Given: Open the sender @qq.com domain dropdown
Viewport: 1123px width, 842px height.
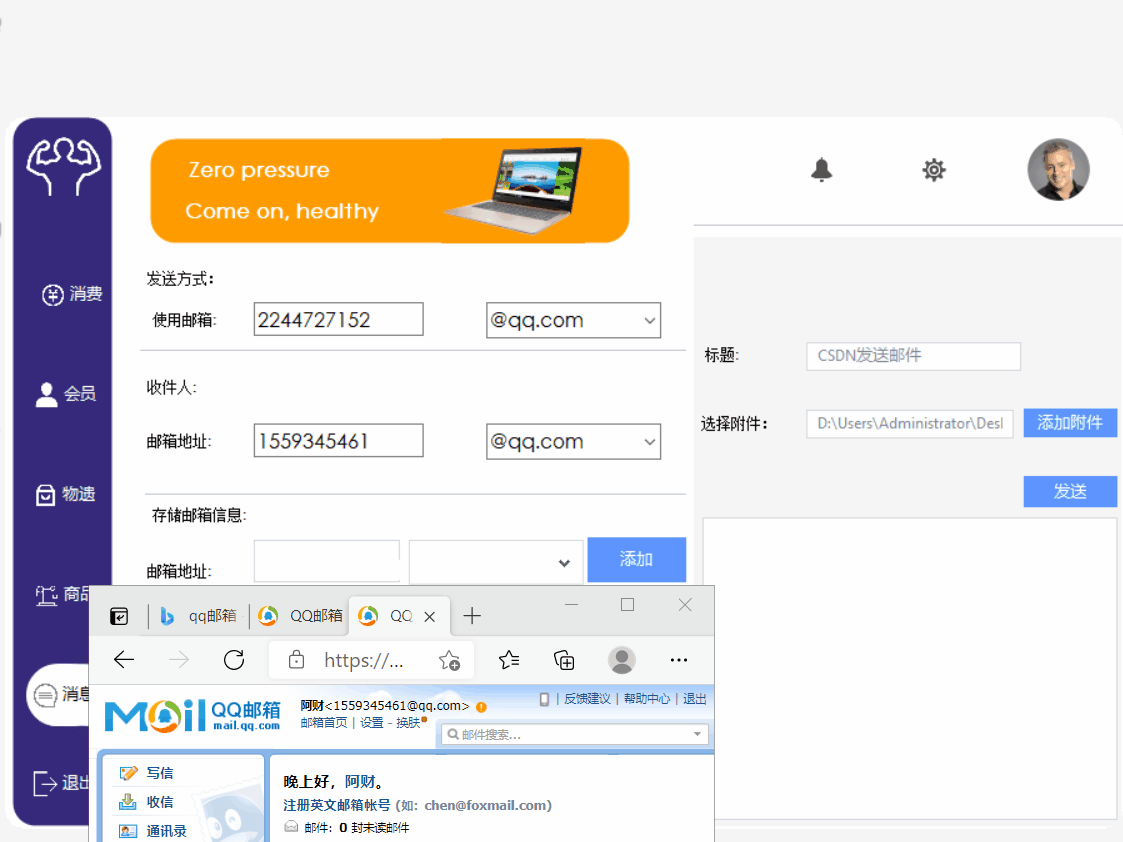Looking at the screenshot, I should [650, 320].
